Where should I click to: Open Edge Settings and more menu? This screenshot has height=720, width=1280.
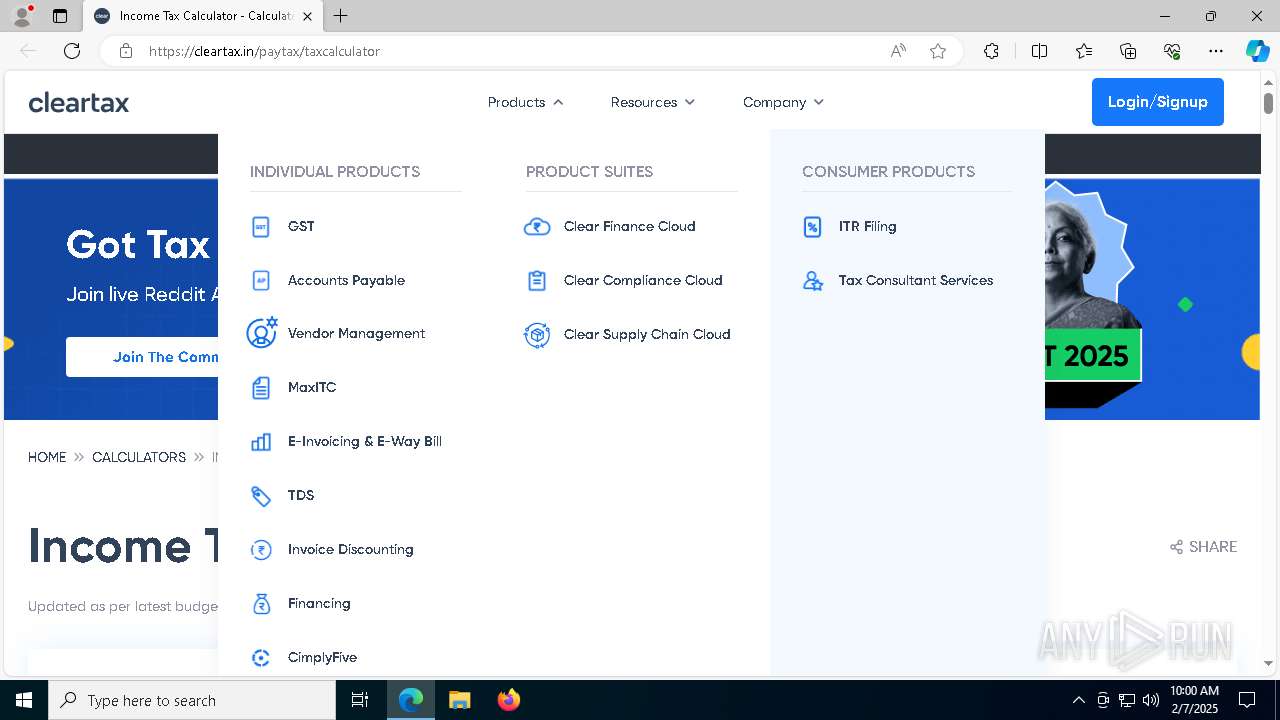pos(1216,51)
